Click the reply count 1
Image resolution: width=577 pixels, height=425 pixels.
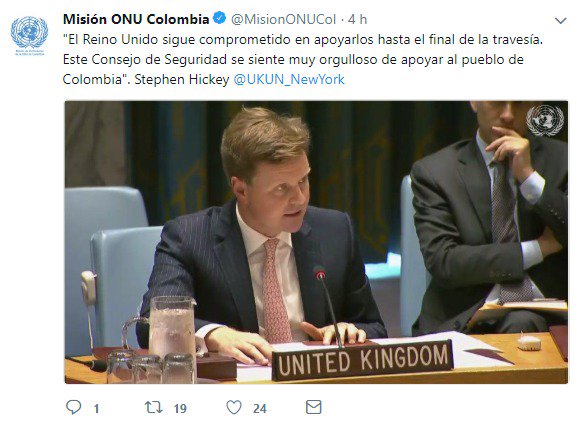click(96, 408)
